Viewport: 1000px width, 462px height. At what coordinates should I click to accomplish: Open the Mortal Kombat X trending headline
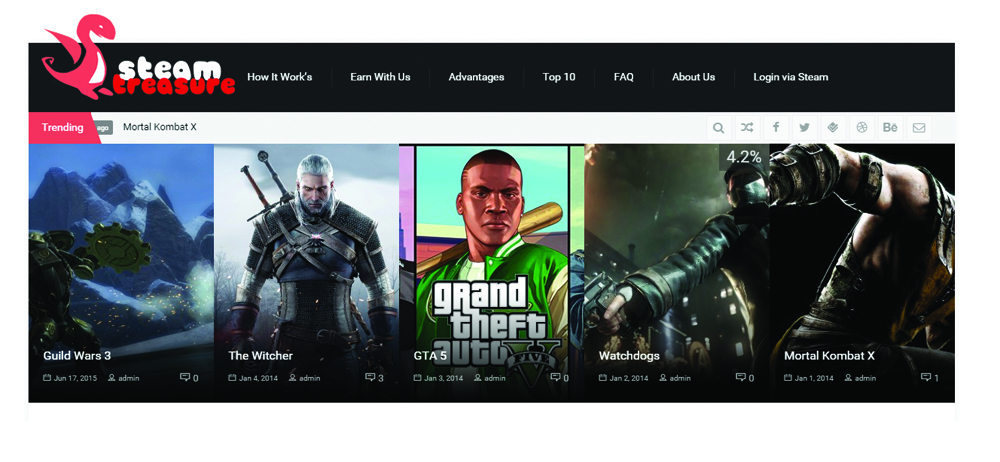click(159, 127)
